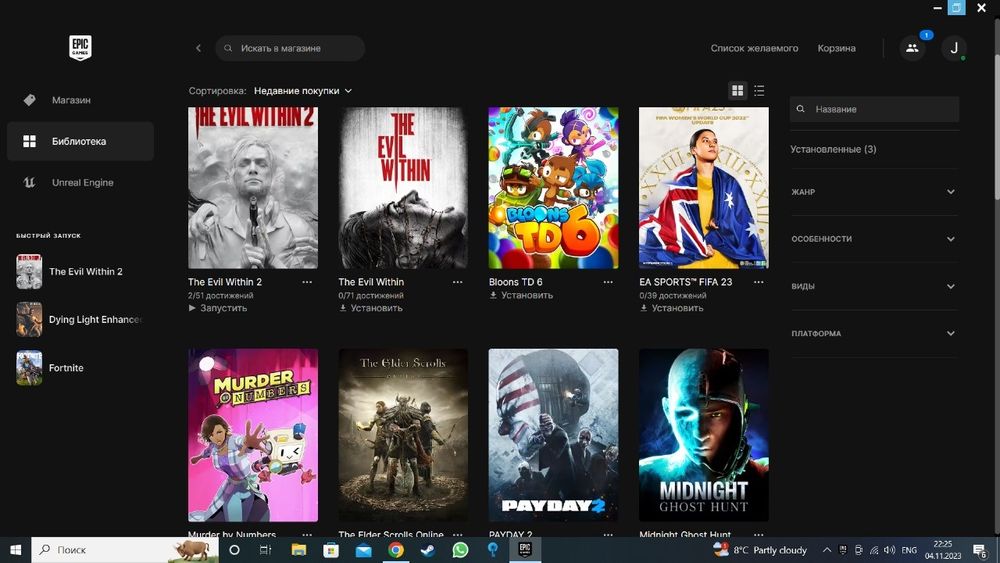Switch ENG input language
Image resolution: width=1000 pixels, height=563 pixels.
pos(909,550)
